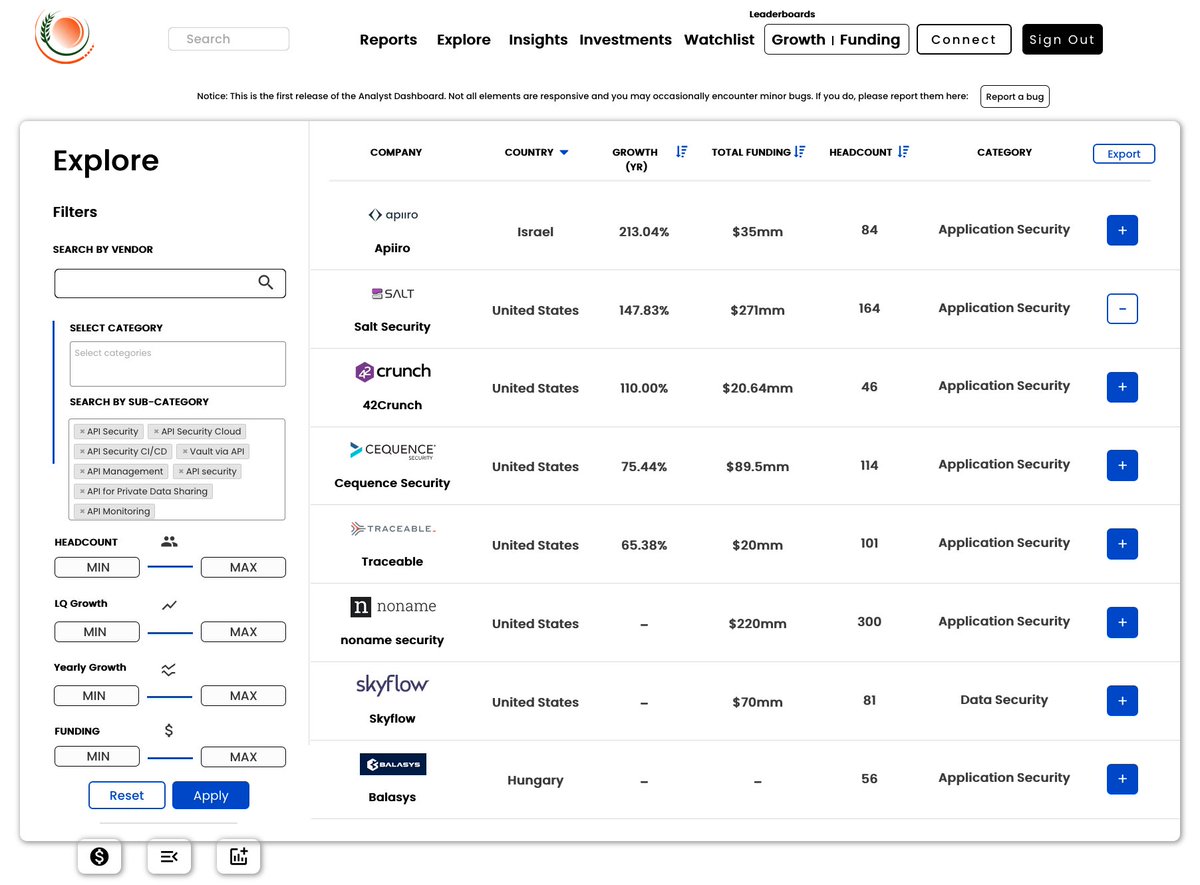Click the vendor search magnifier icon
Screen dimensions: 1200x885
[266, 283]
